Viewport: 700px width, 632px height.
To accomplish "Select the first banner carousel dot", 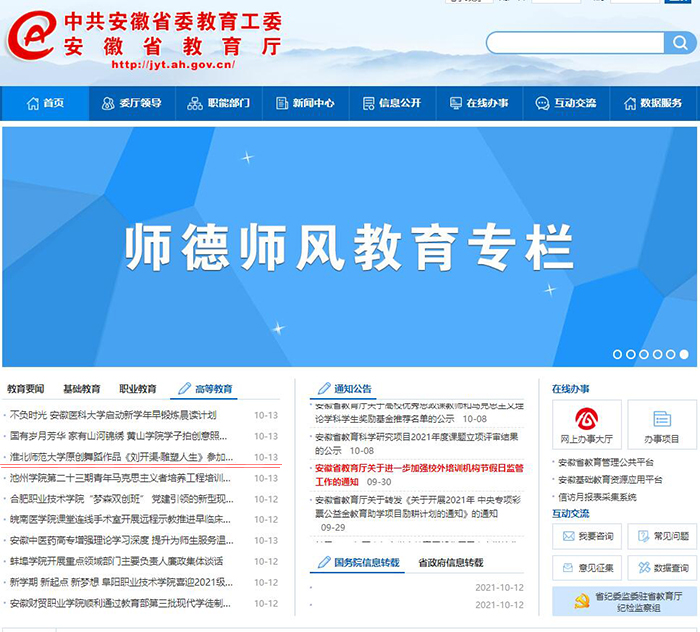I will [x=617, y=354].
